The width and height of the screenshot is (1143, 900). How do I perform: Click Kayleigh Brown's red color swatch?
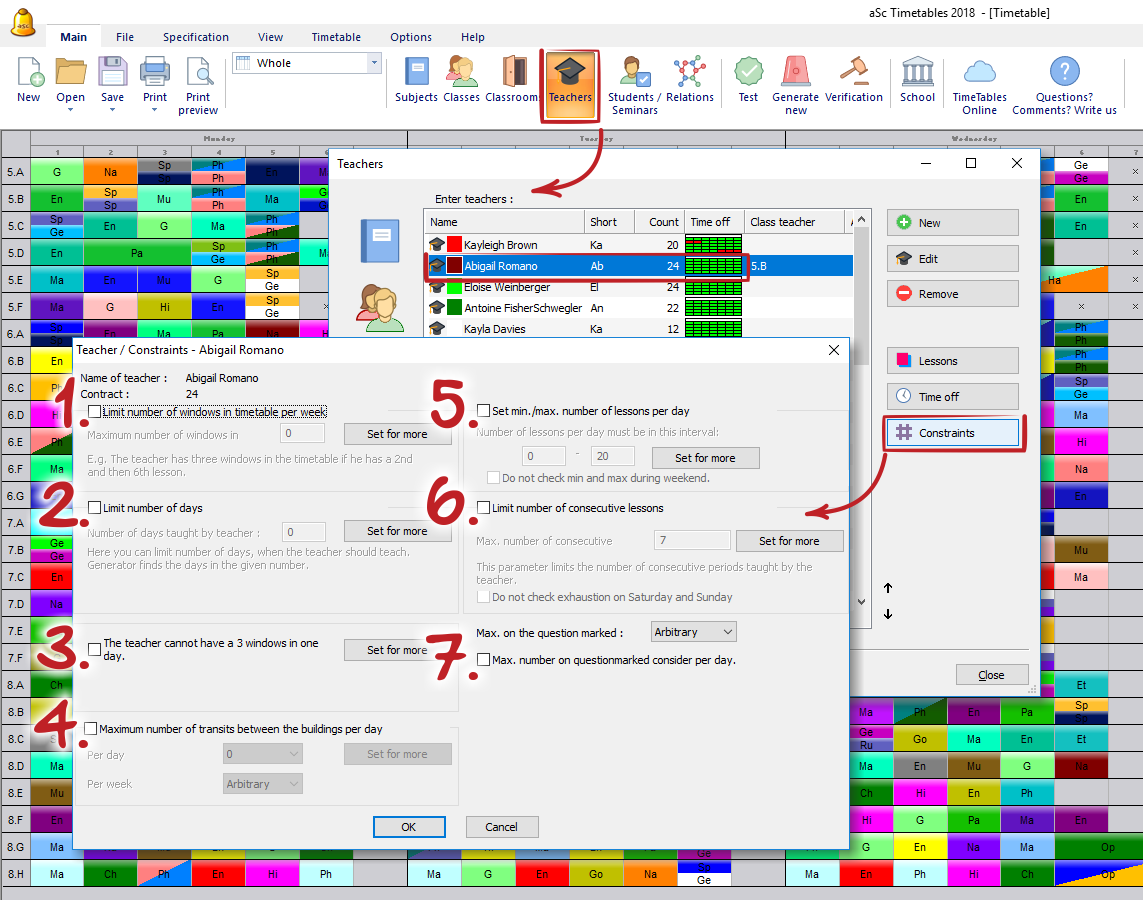click(454, 245)
